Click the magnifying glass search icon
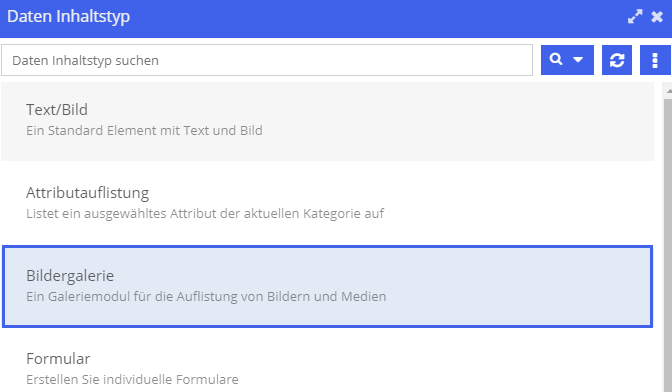Screen dimensions: 672x392 [556, 59]
